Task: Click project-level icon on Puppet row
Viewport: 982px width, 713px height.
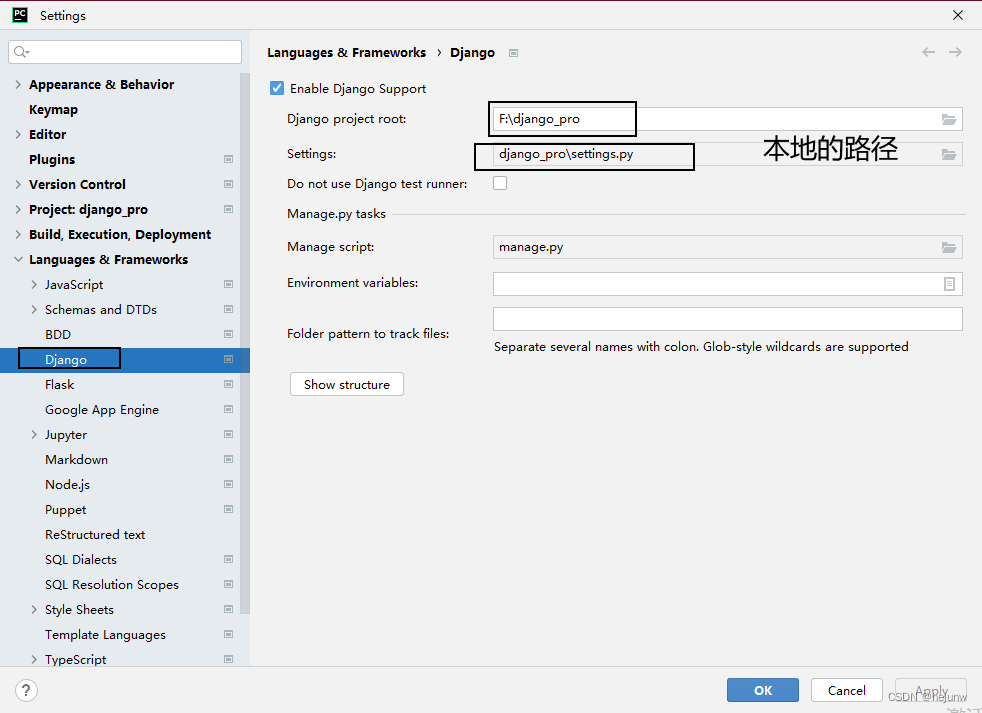Action: coord(229,509)
